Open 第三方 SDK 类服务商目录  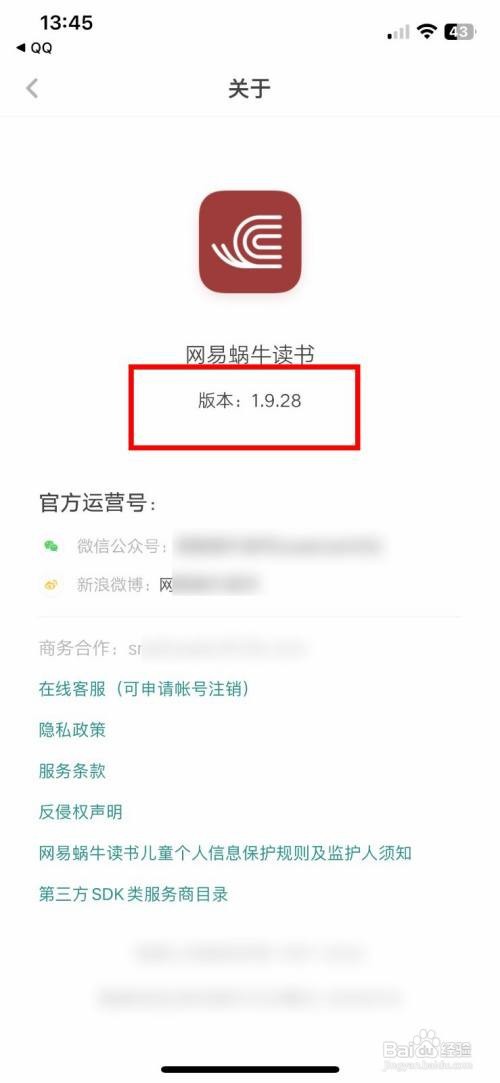pyautogui.click(x=133, y=894)
